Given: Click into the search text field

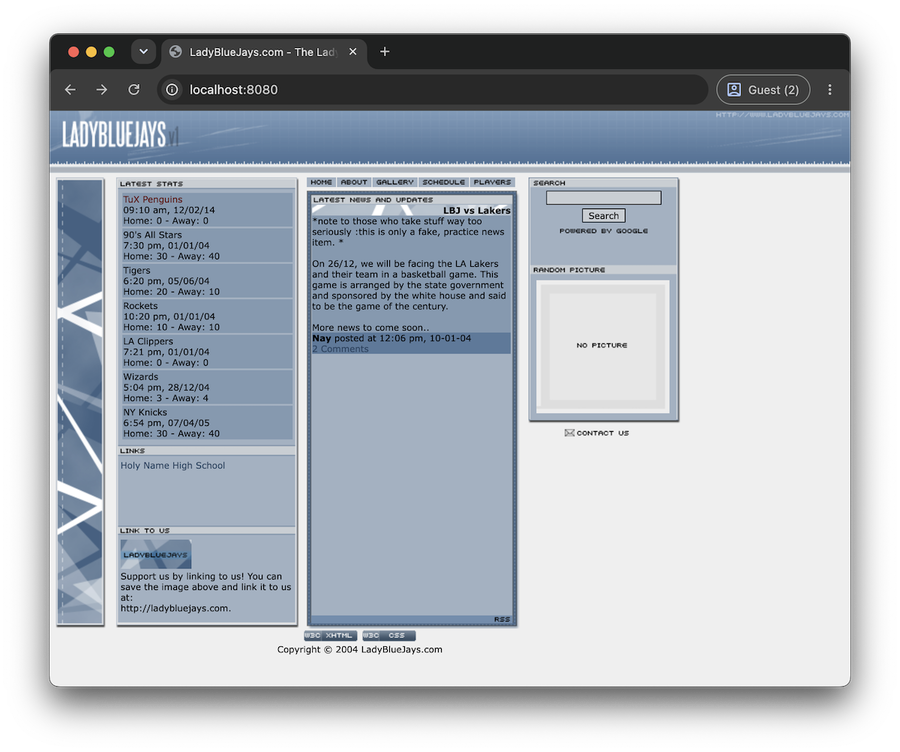Looking at the screenshot, I should tap(603, 198).
